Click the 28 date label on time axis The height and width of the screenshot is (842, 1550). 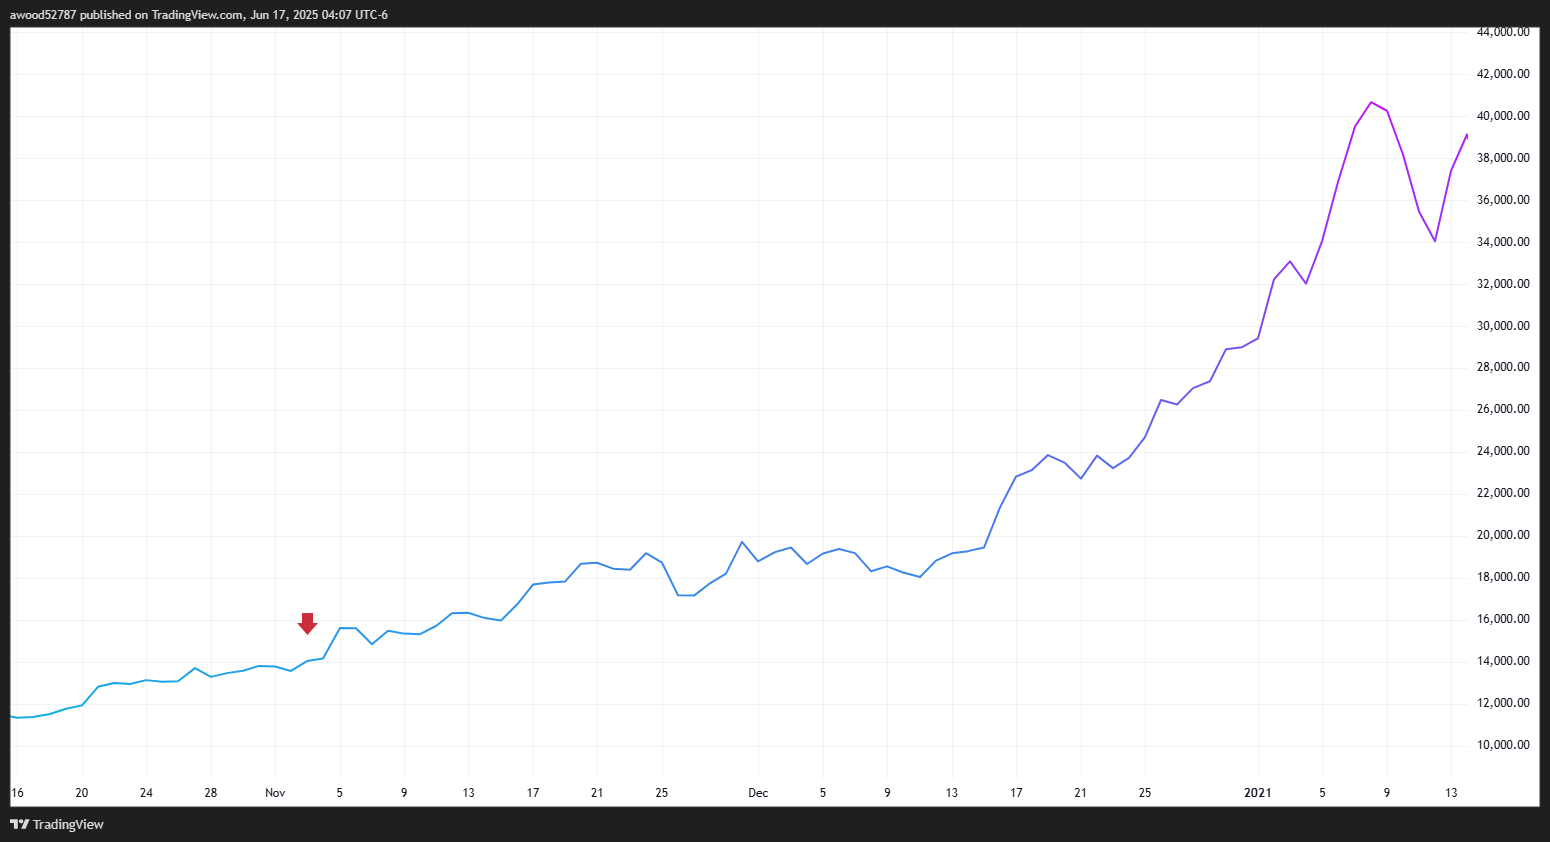click(x=211, y=793)
